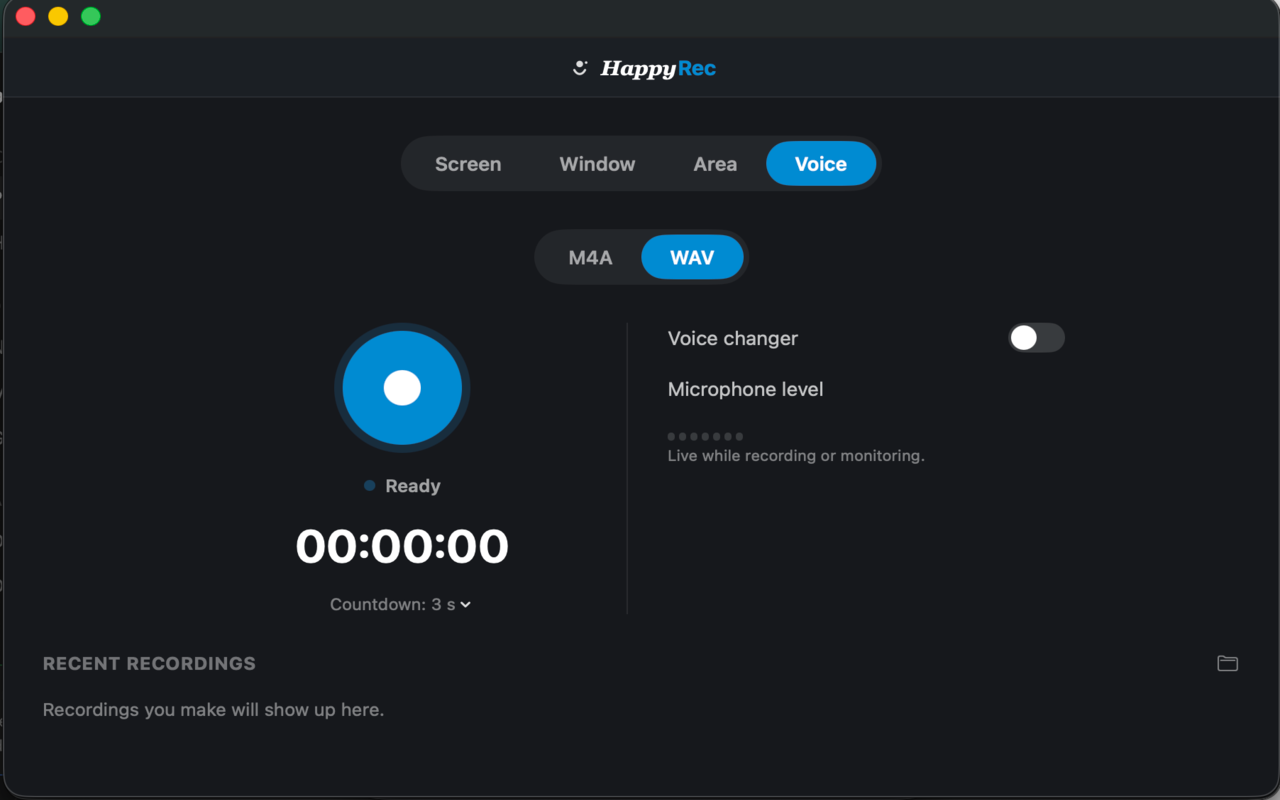
Task: Click the Microphone level meter dots
Action: (x=706, y=436)
